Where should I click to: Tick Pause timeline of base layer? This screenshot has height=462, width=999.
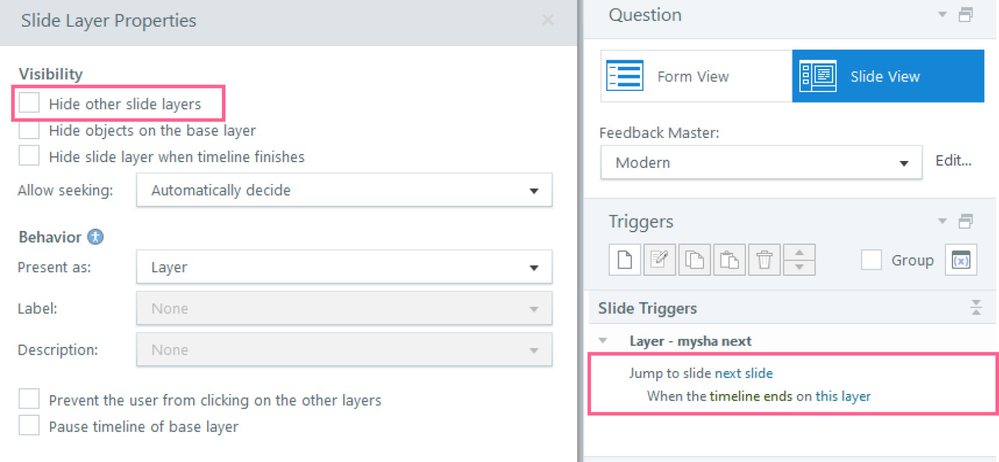point(30,426)
